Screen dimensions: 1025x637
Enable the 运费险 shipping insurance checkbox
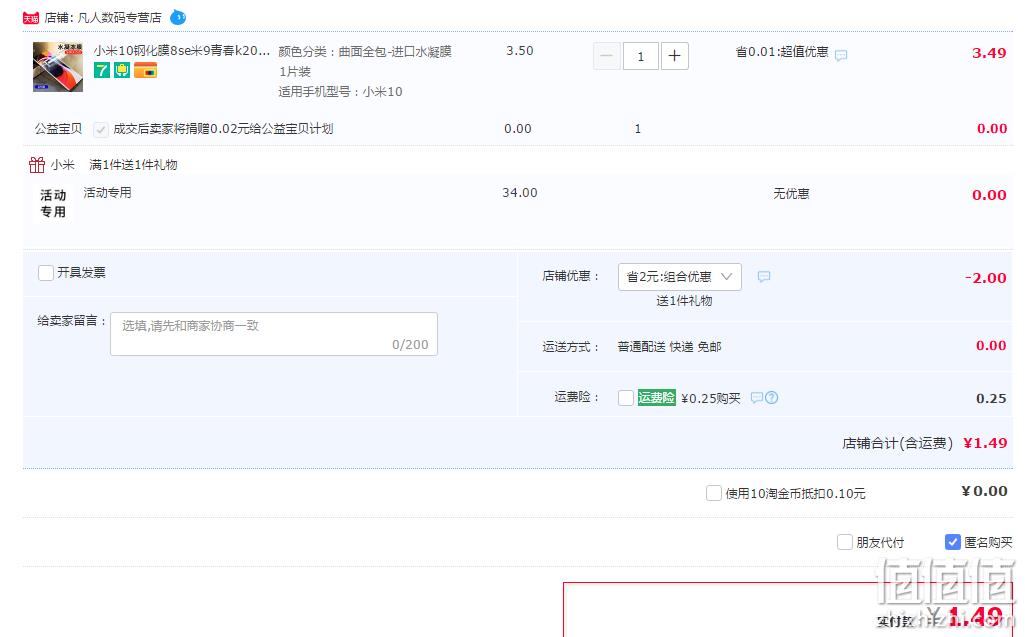pyautogui.click(x=626, y=398)
